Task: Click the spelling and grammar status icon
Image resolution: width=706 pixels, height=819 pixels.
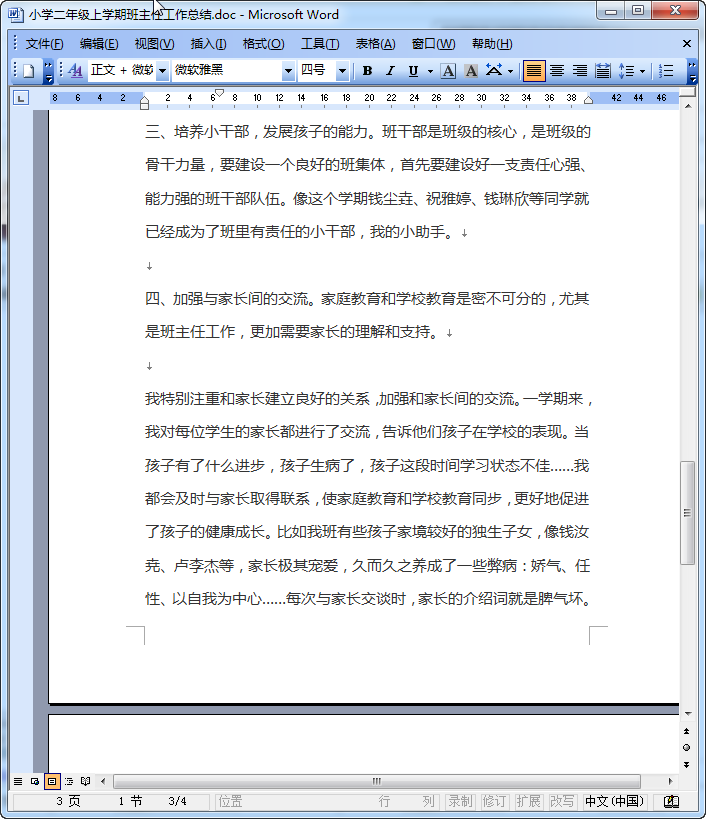Action: click(x=671, y=801)
